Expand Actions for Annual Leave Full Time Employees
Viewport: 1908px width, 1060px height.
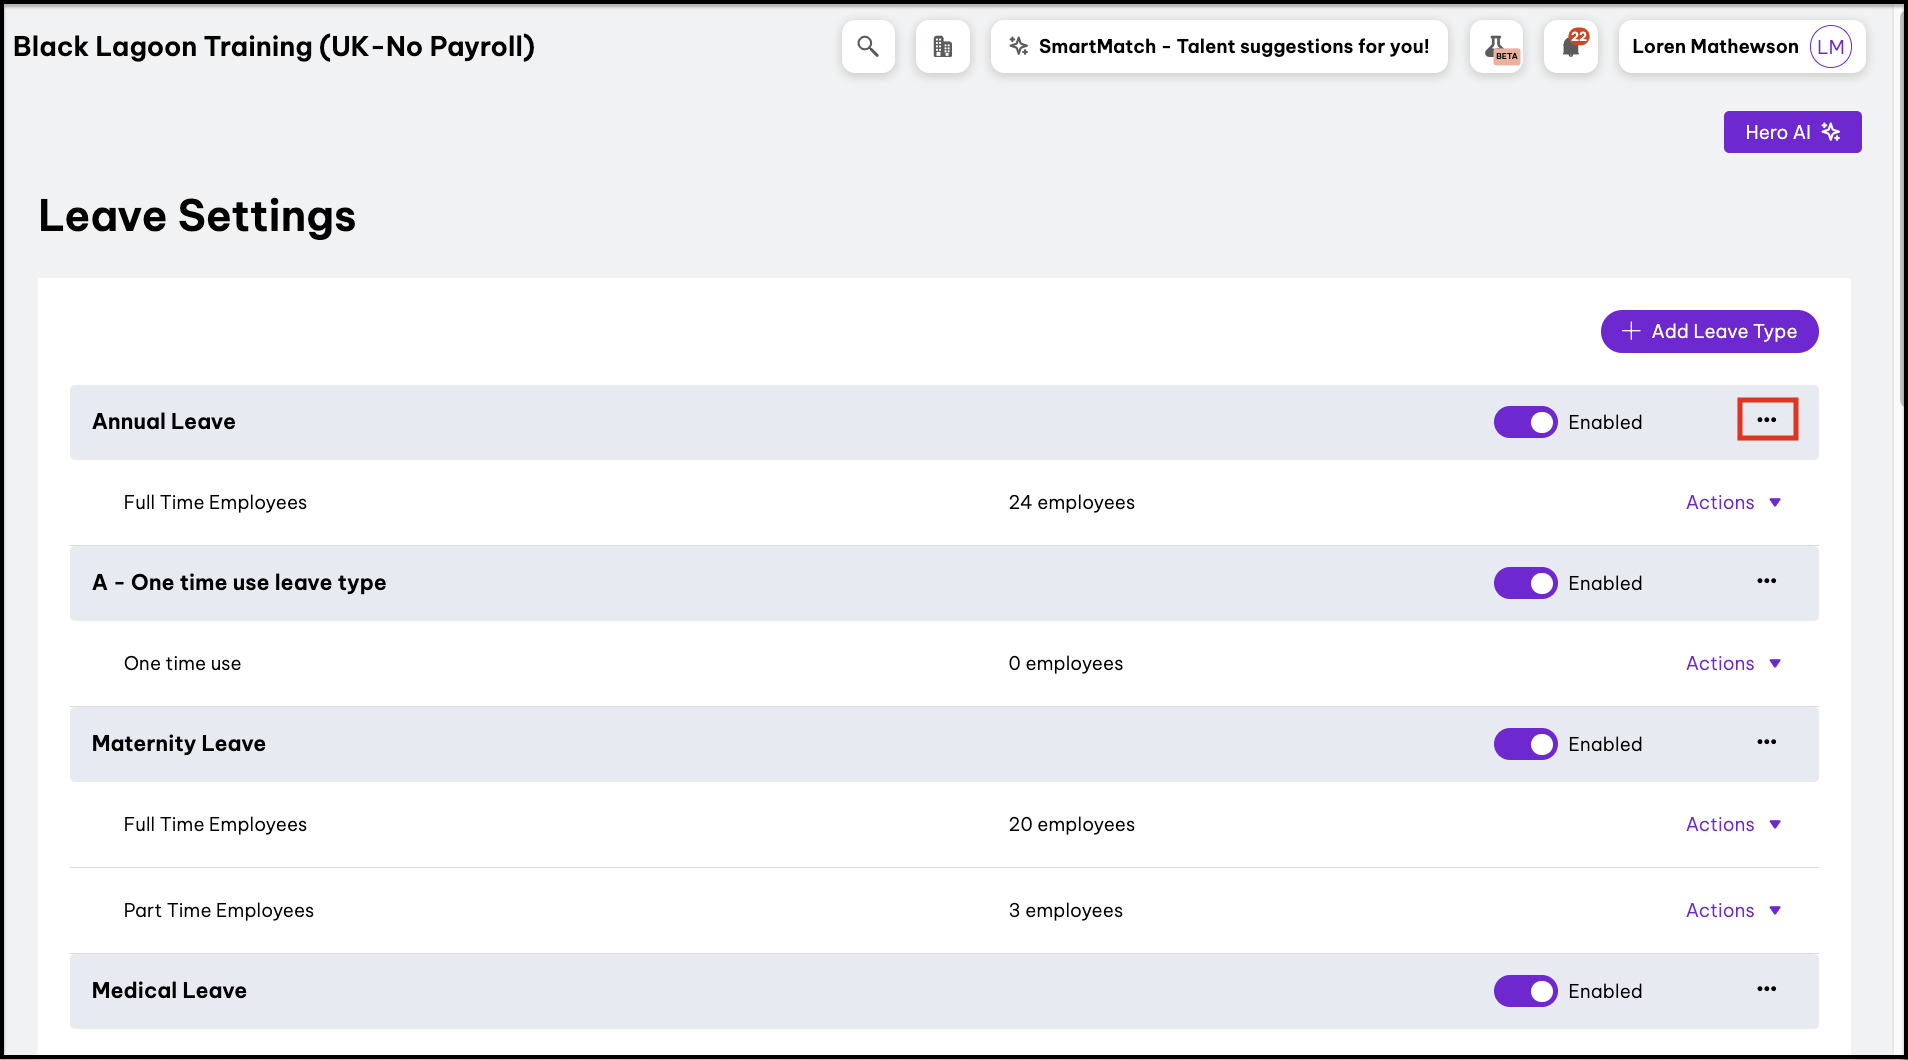tap(1733, 502)
